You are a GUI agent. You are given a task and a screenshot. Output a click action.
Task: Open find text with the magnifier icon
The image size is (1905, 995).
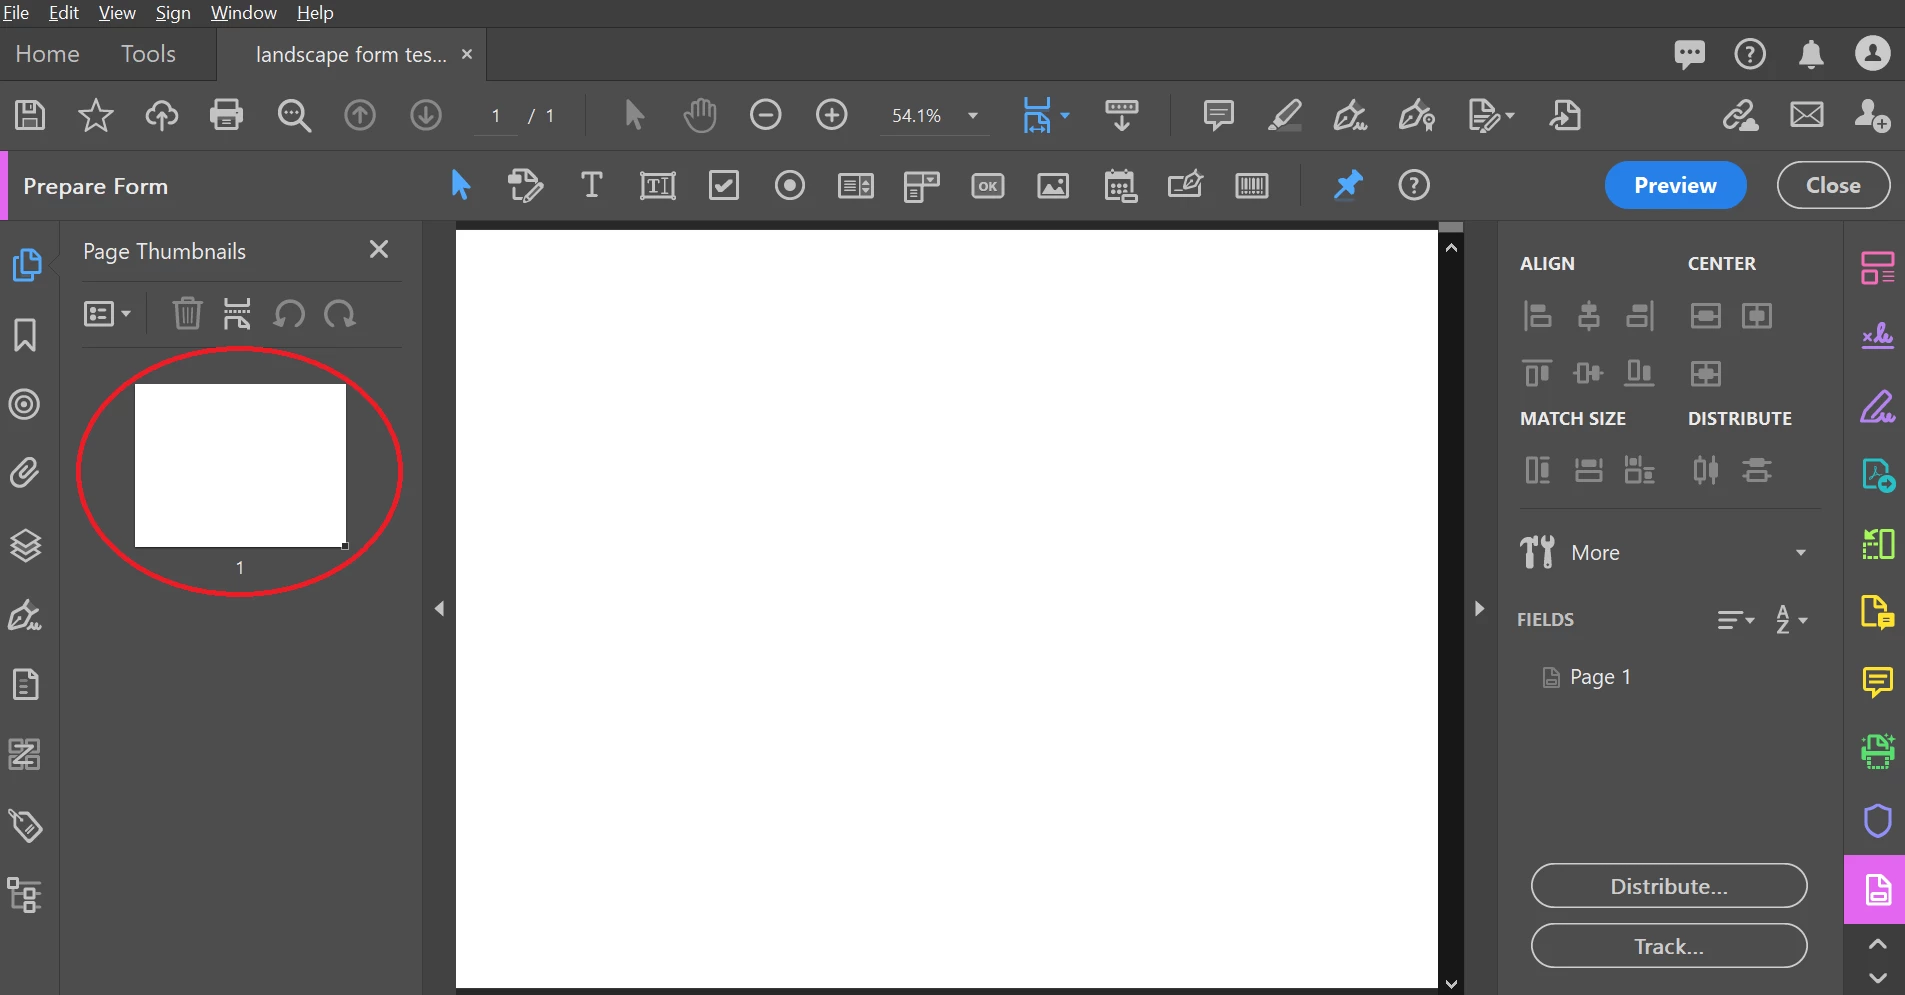[294, 115]
